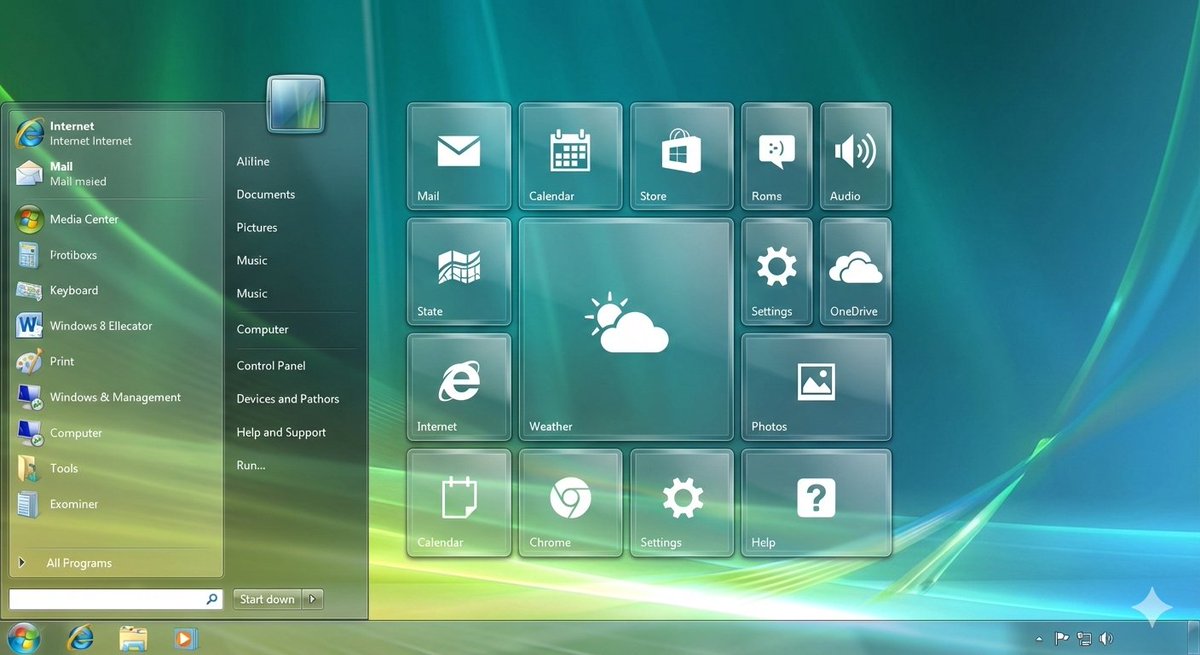Launch Media Center from start menu
This screenshot has width=1200, height=655.
[116, 219]
